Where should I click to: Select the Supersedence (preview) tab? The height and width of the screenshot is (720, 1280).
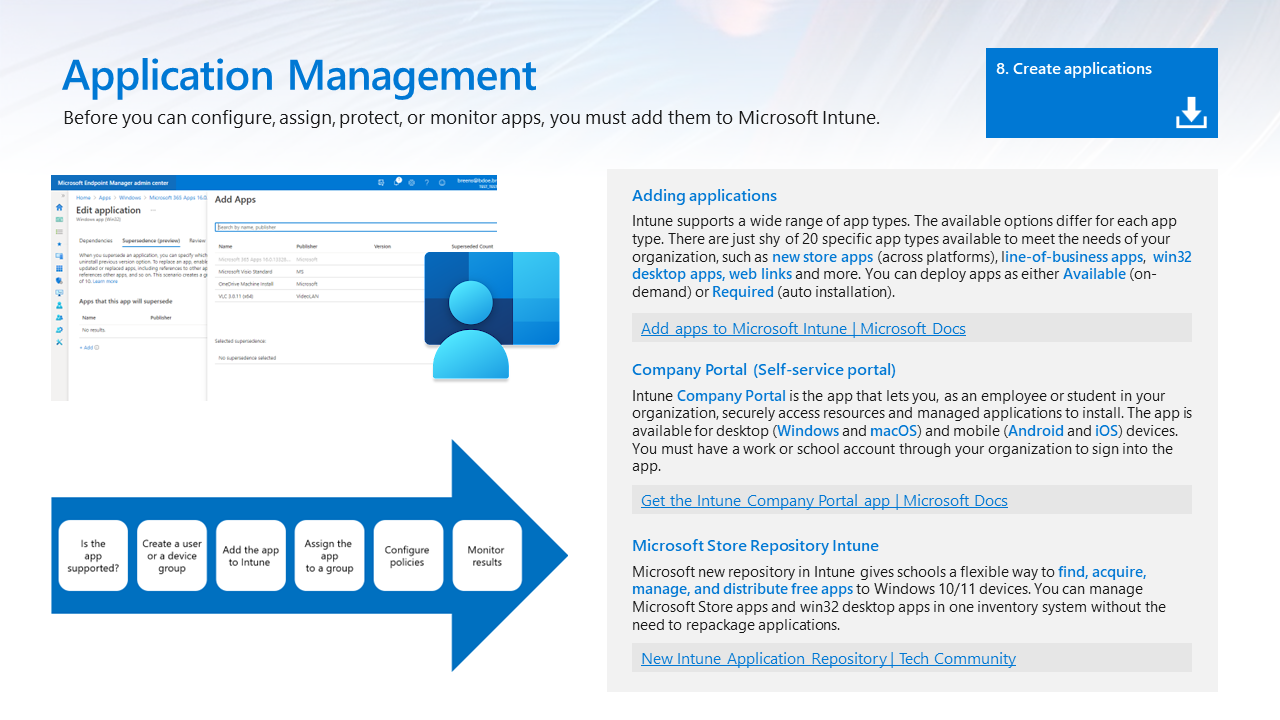(151, 241)
